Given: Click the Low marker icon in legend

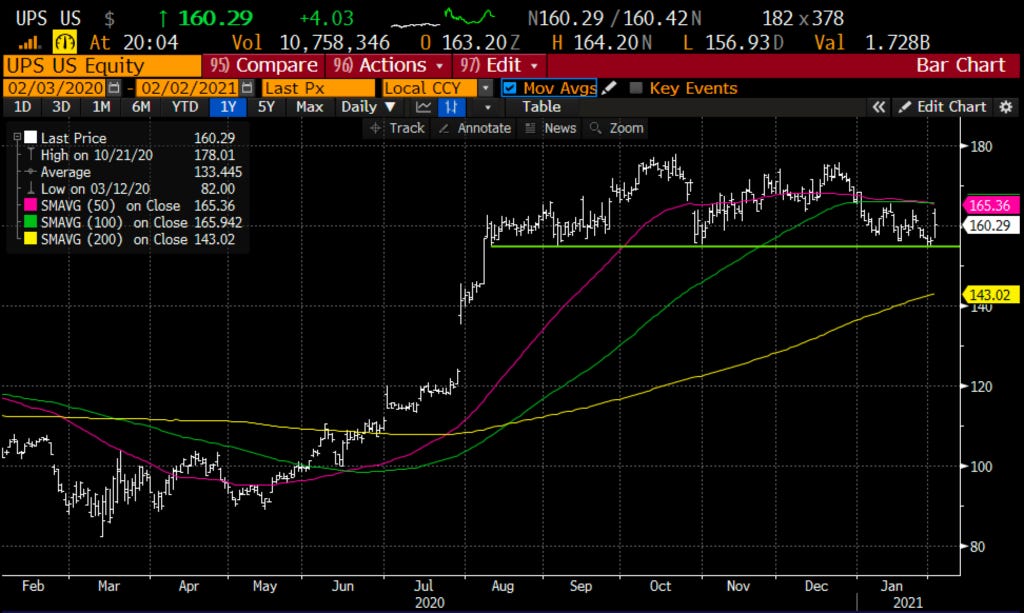Looking at the screenshot, I should [x=31, y=189].
